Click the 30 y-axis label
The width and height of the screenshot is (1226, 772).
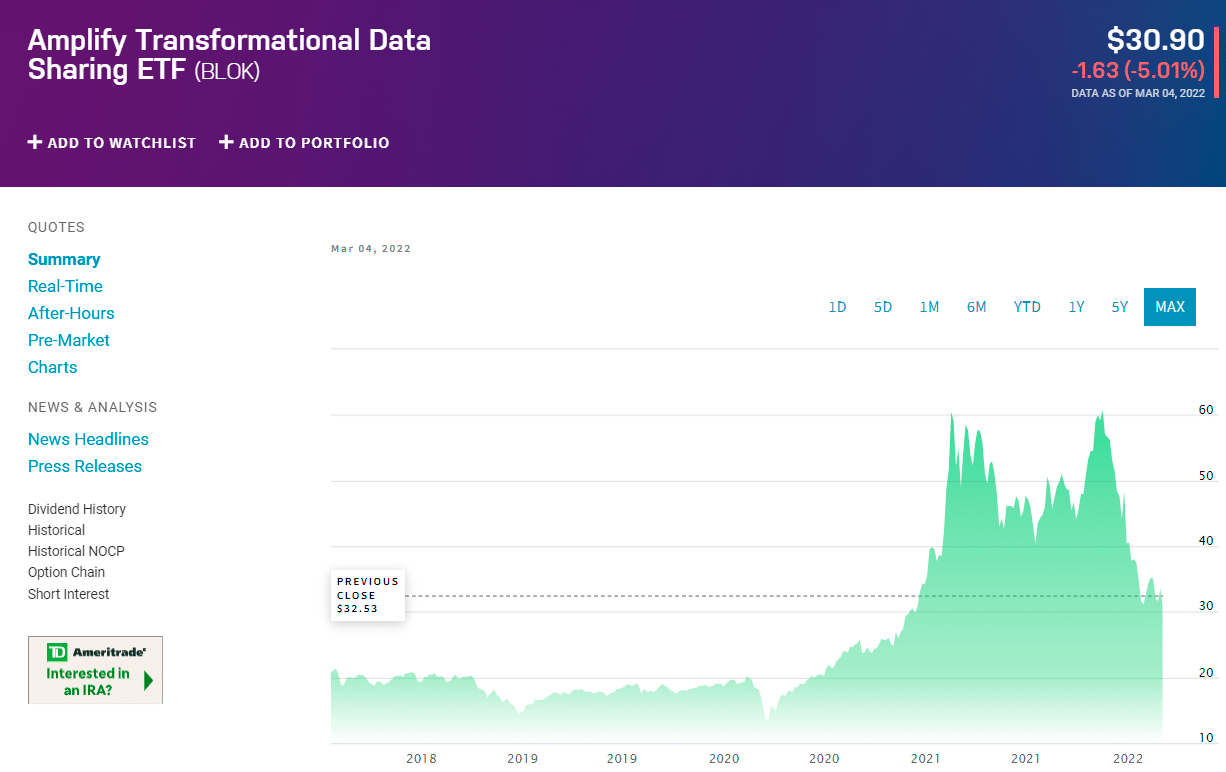tap(1206, 606)
